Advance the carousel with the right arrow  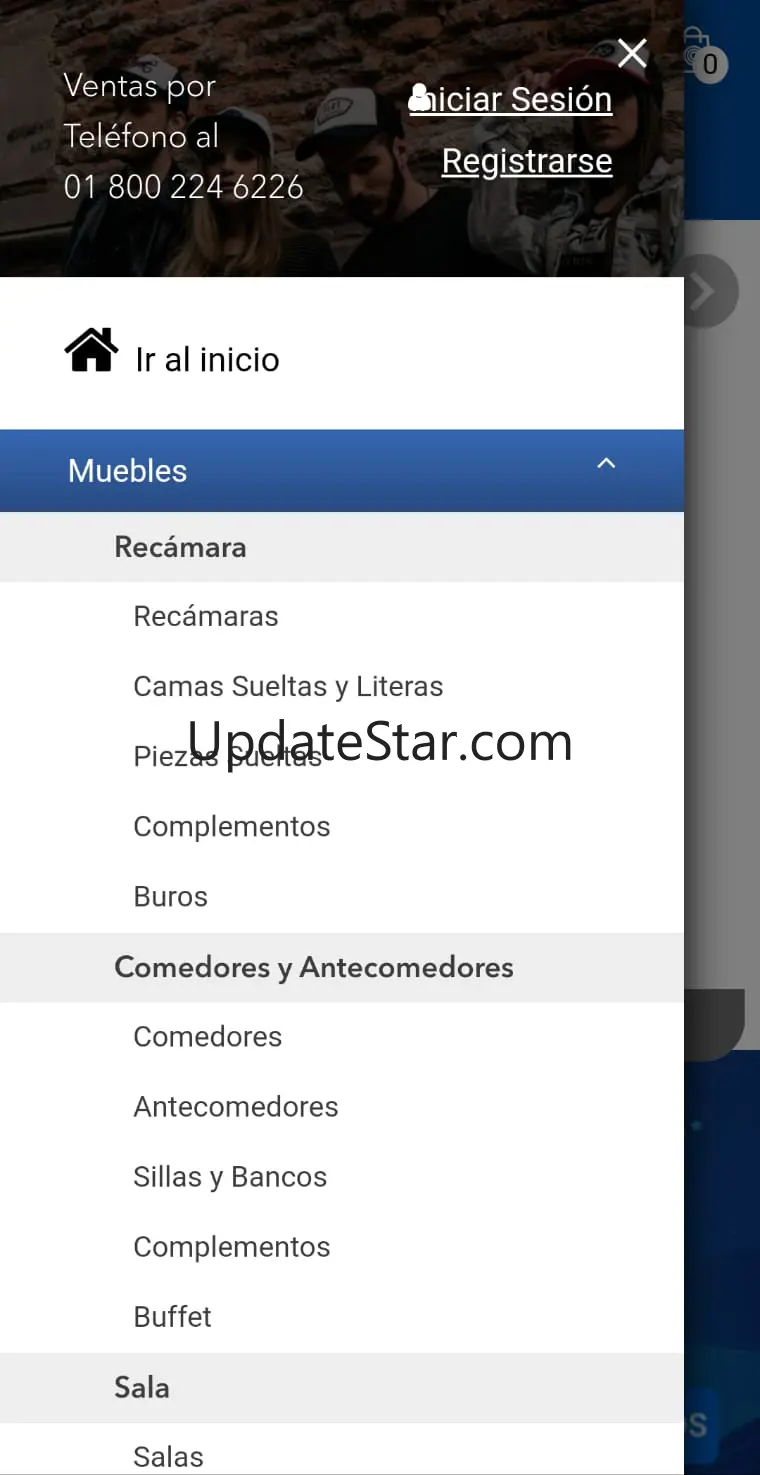click(709, 292)
